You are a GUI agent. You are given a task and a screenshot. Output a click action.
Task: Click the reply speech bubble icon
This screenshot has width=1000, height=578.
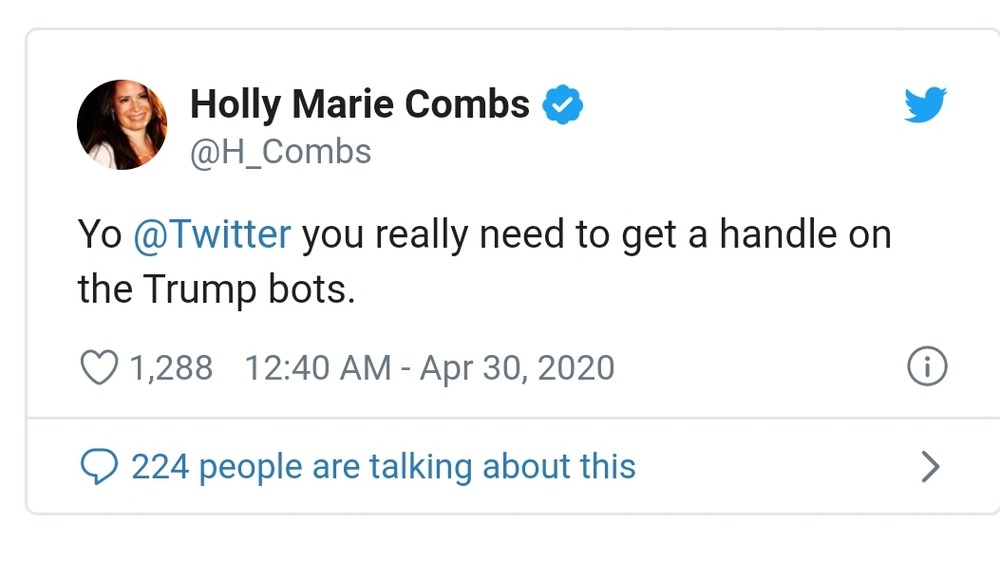pos(99,466)
